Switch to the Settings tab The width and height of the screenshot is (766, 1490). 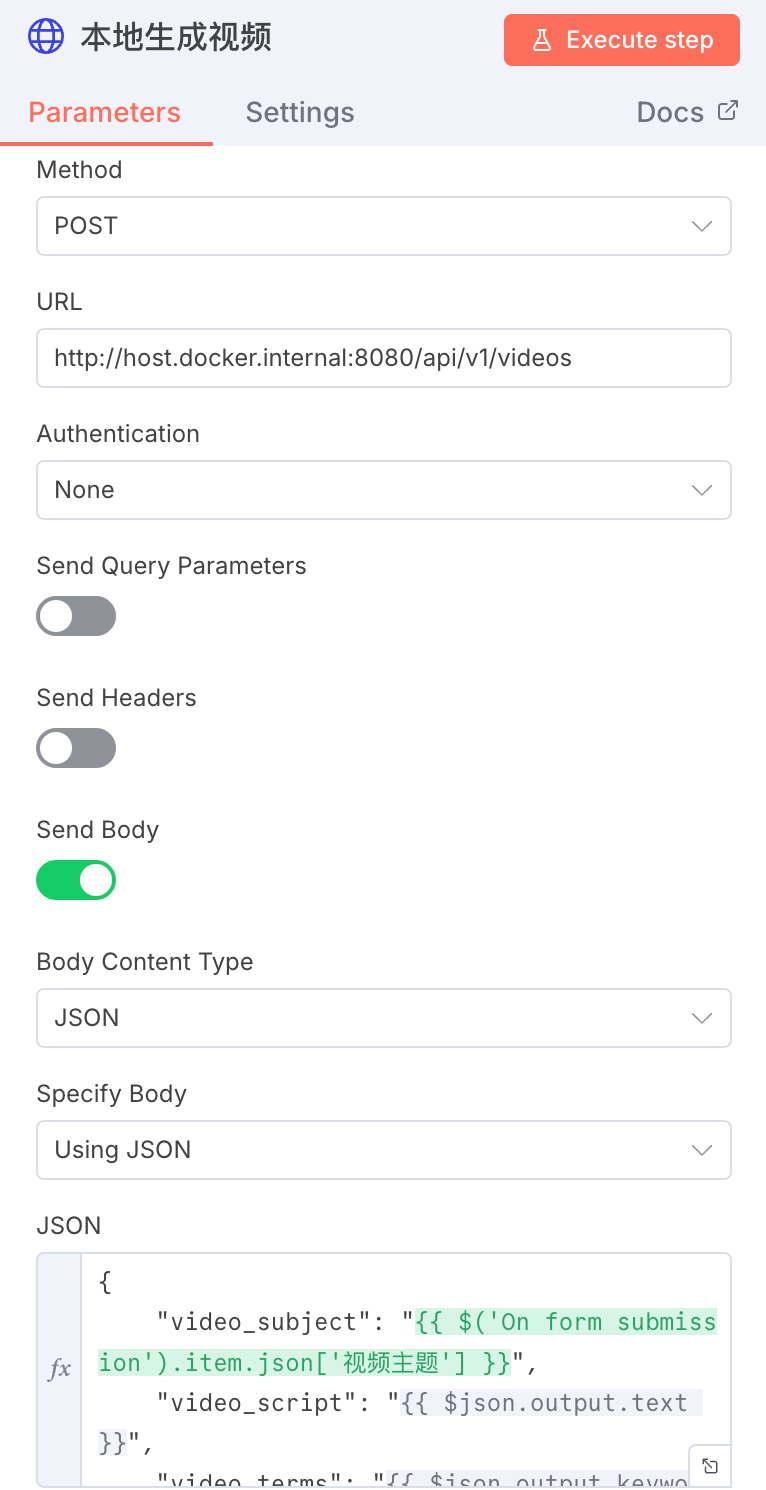tap(300, 112)
